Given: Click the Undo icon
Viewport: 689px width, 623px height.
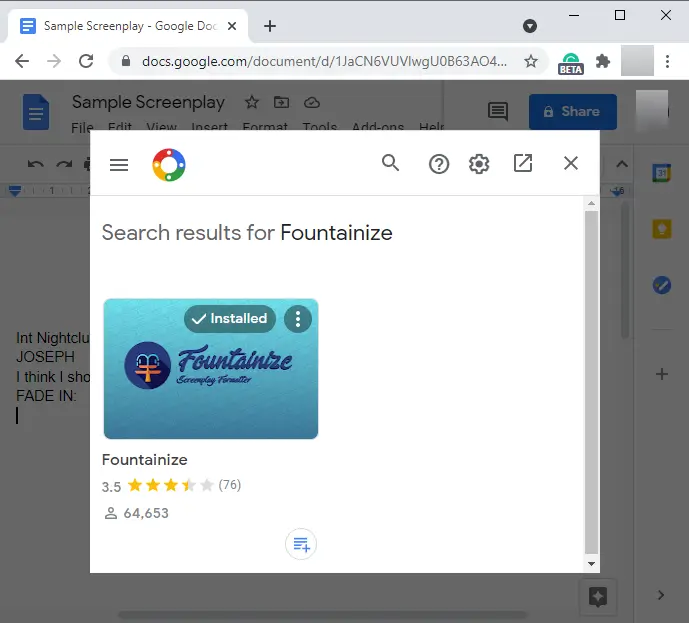Looking at the screenshot, I should 36,165.
